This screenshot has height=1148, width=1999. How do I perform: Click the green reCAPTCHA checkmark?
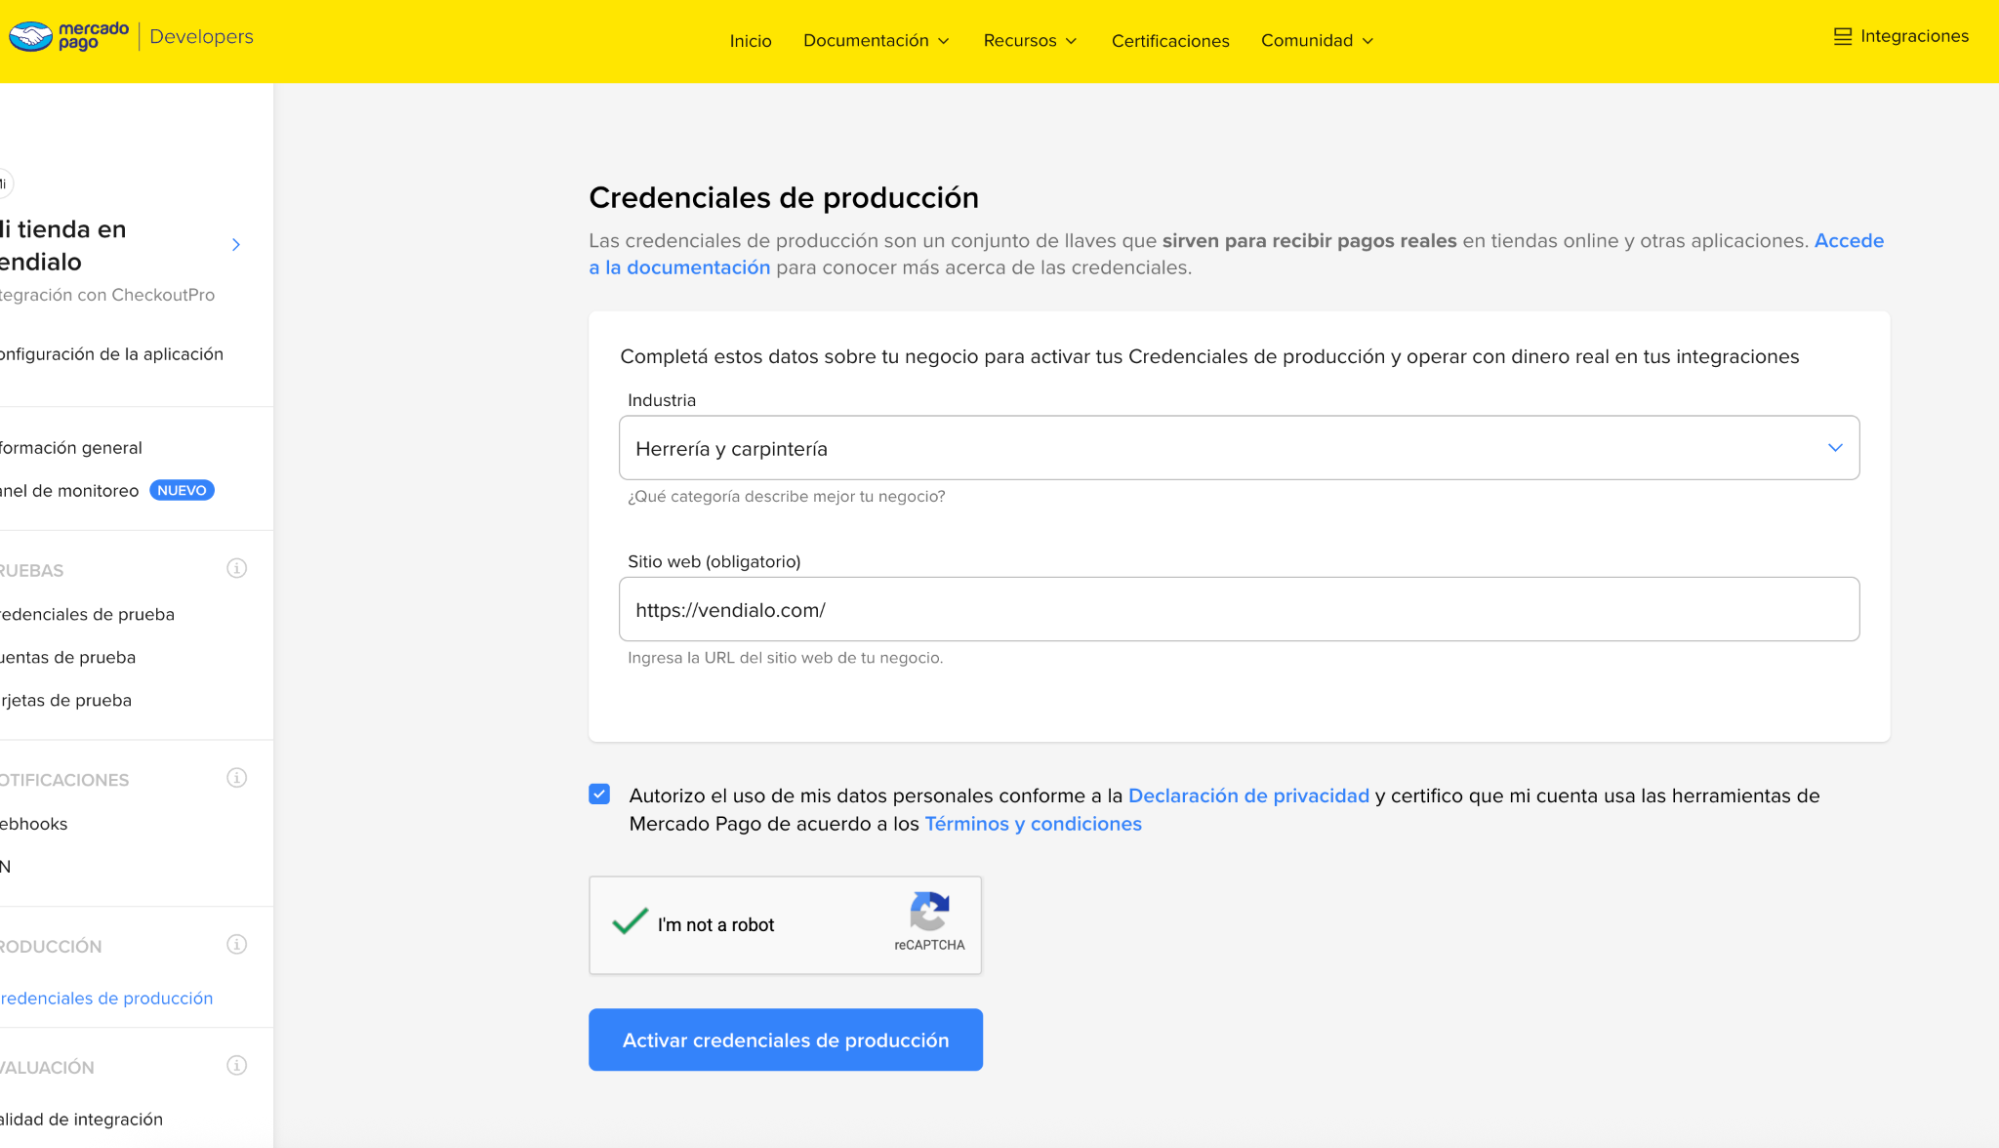click(630, 920)
